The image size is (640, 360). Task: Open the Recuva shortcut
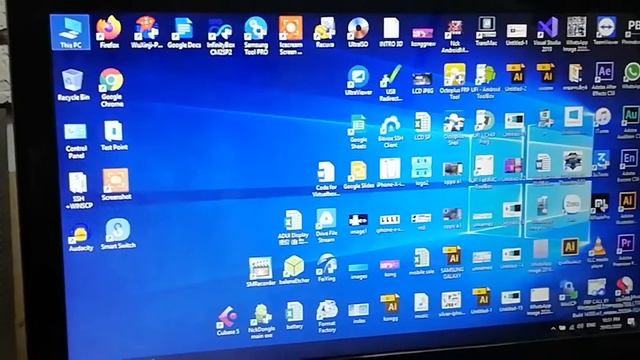(x=325, y=33)
